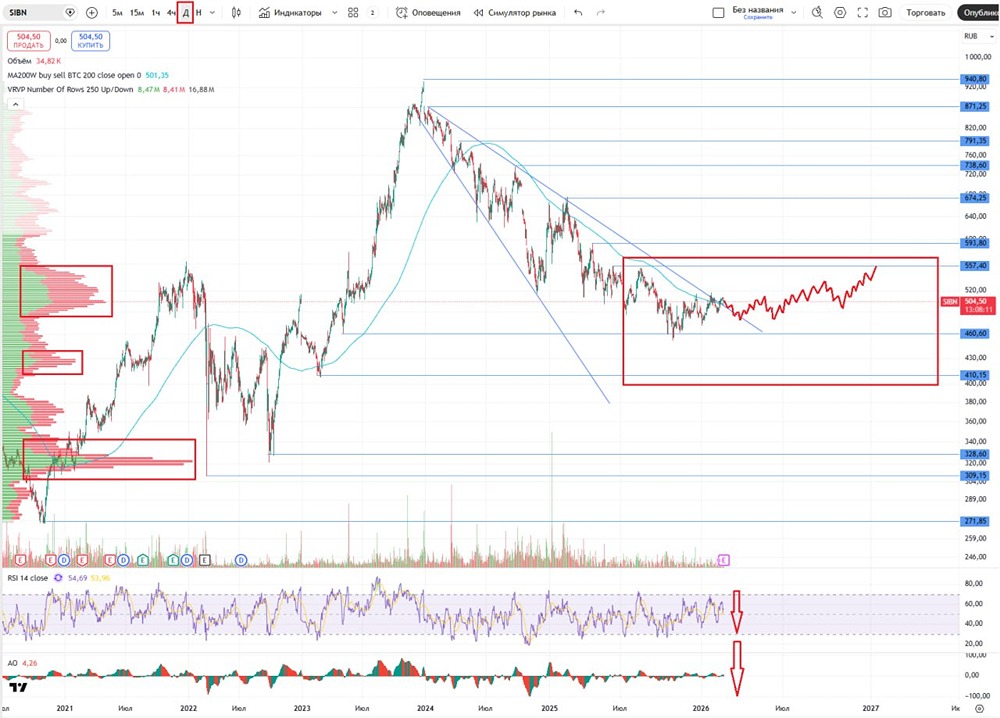The height and width of the screenshot is (718, 1000).
Task: Click the red ПРОДАТЬ 504,50 sell button
Action: (x=29, y=41)
